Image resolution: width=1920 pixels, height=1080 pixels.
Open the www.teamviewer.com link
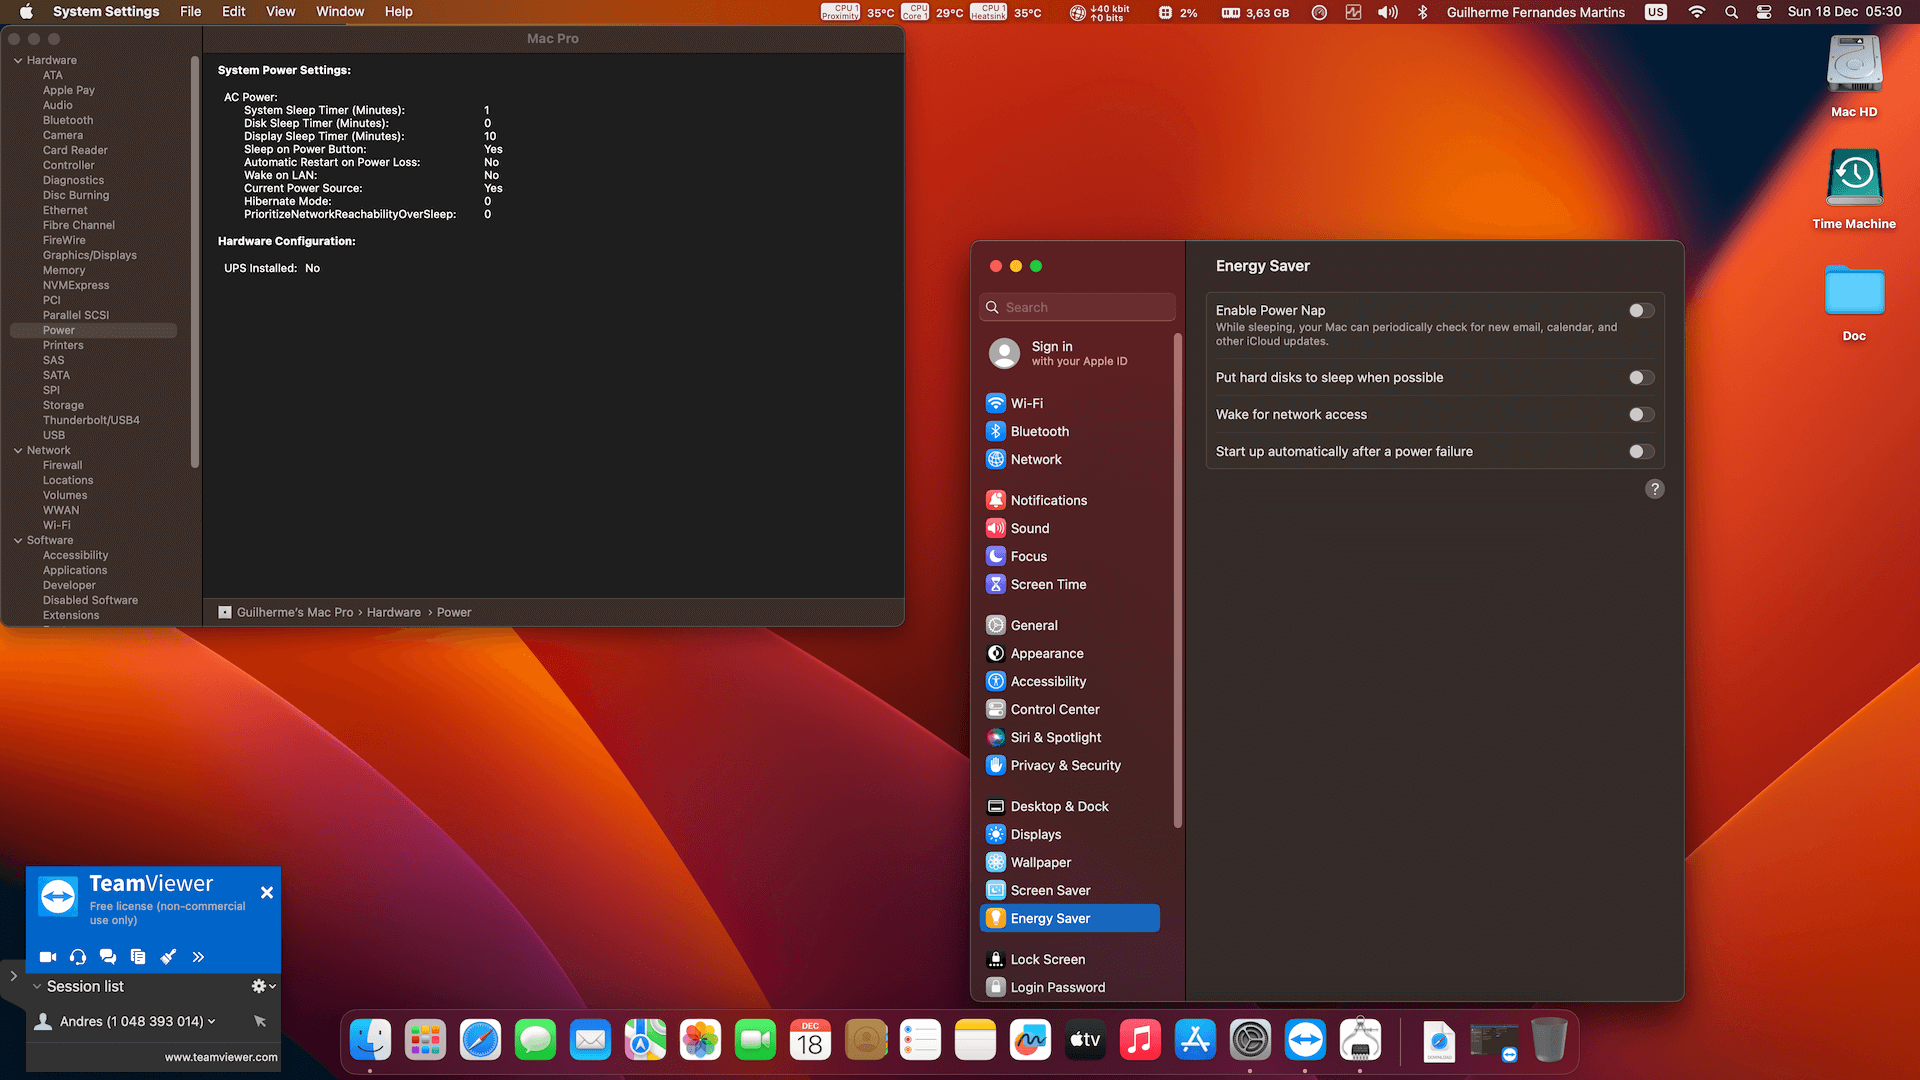pos(221,1057)
